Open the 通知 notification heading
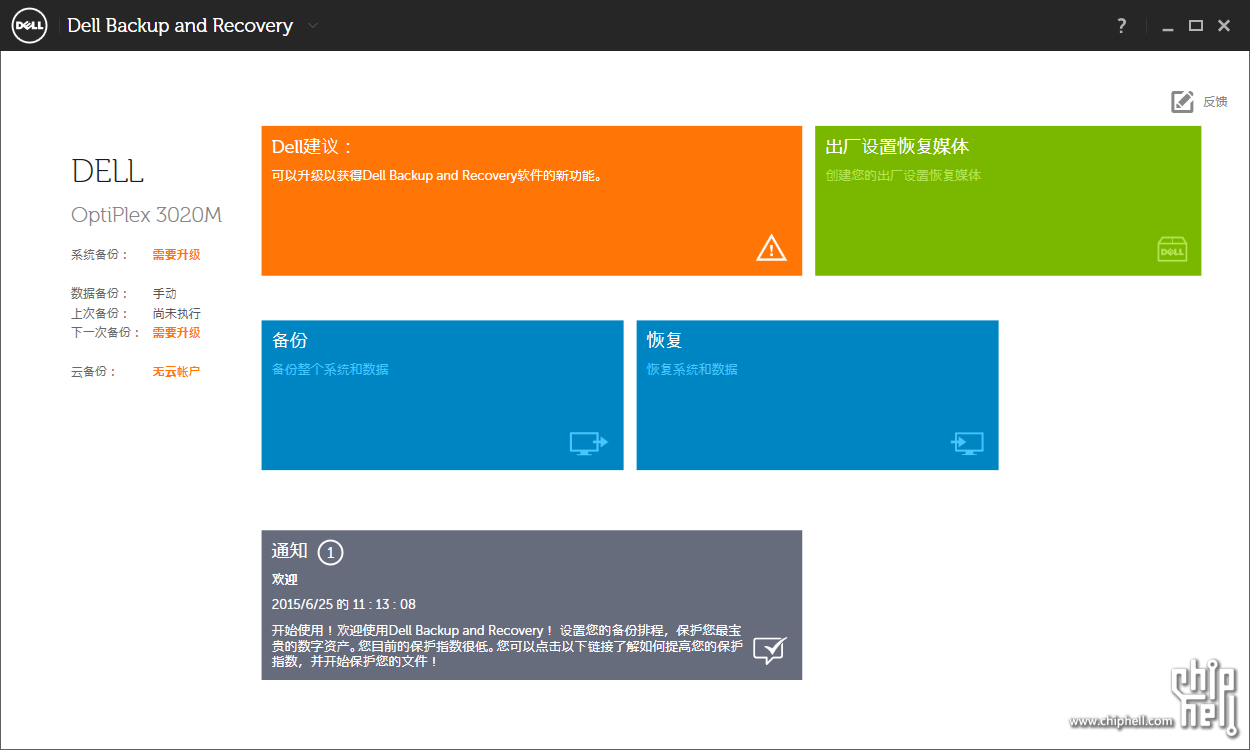The width and height of the screenshot is (1250, 750). (x=290, y=551)
